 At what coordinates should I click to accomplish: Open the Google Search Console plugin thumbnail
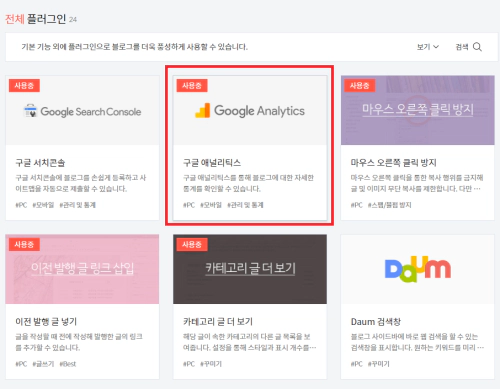pyautogui.click(x=82, y=110)
